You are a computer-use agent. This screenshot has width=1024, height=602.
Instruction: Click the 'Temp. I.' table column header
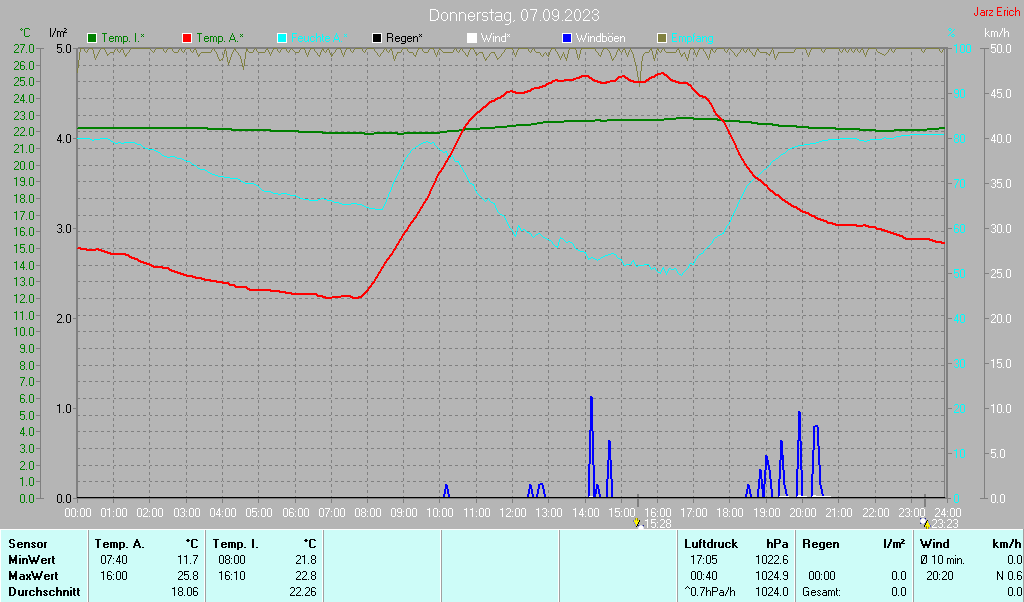click(235, 544)
